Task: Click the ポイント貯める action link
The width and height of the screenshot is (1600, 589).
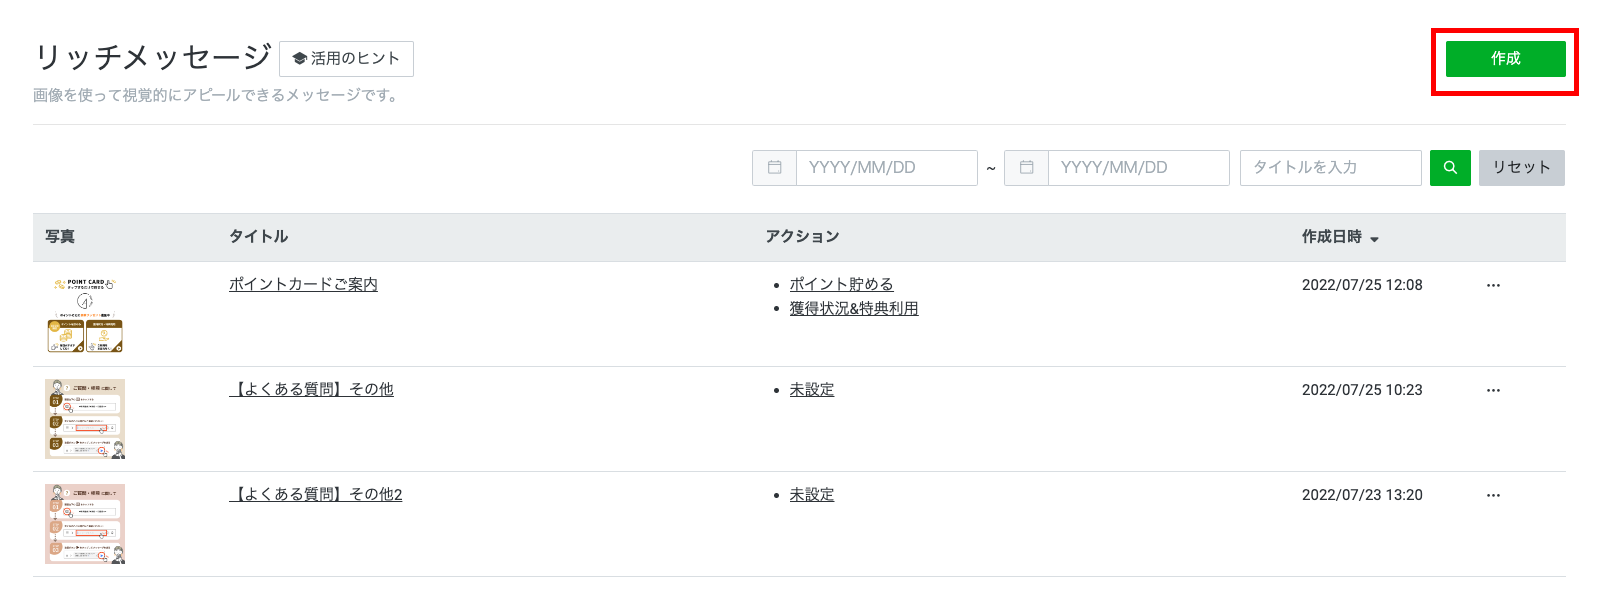Action: point(841,285)
